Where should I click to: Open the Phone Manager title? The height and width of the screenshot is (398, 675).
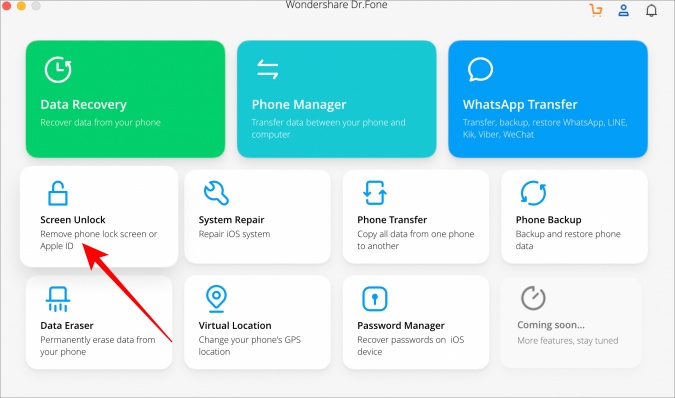[x=299, y=105]
